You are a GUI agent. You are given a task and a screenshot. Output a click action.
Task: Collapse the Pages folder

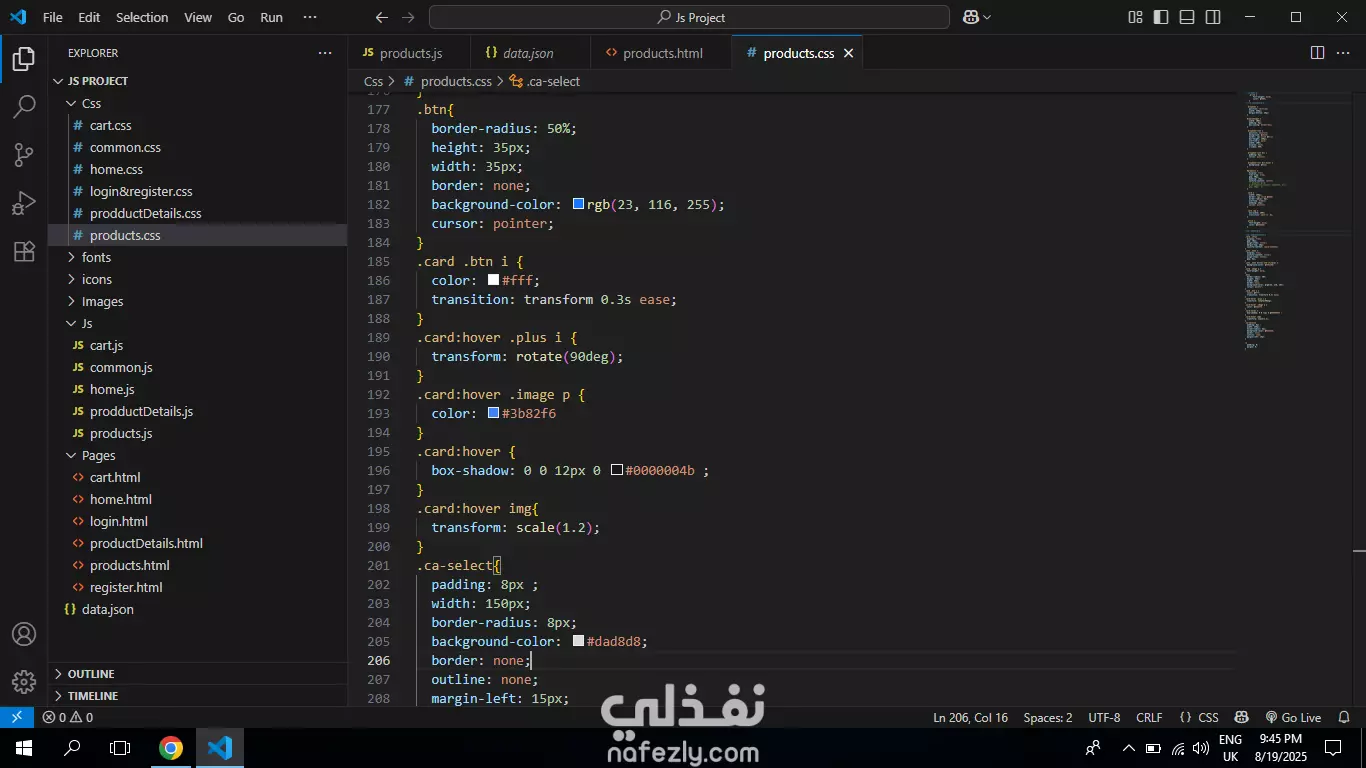click(x=198, y=455)
